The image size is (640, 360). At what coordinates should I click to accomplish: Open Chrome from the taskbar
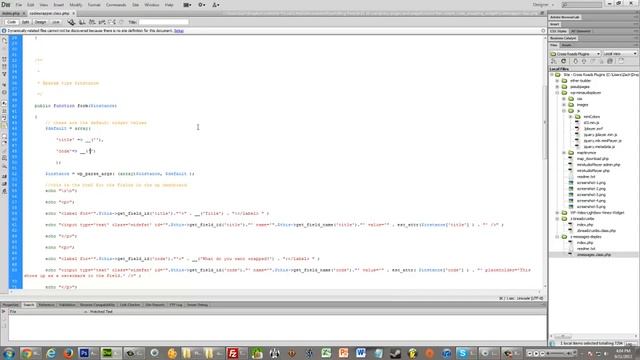click(x=27, y=353)
